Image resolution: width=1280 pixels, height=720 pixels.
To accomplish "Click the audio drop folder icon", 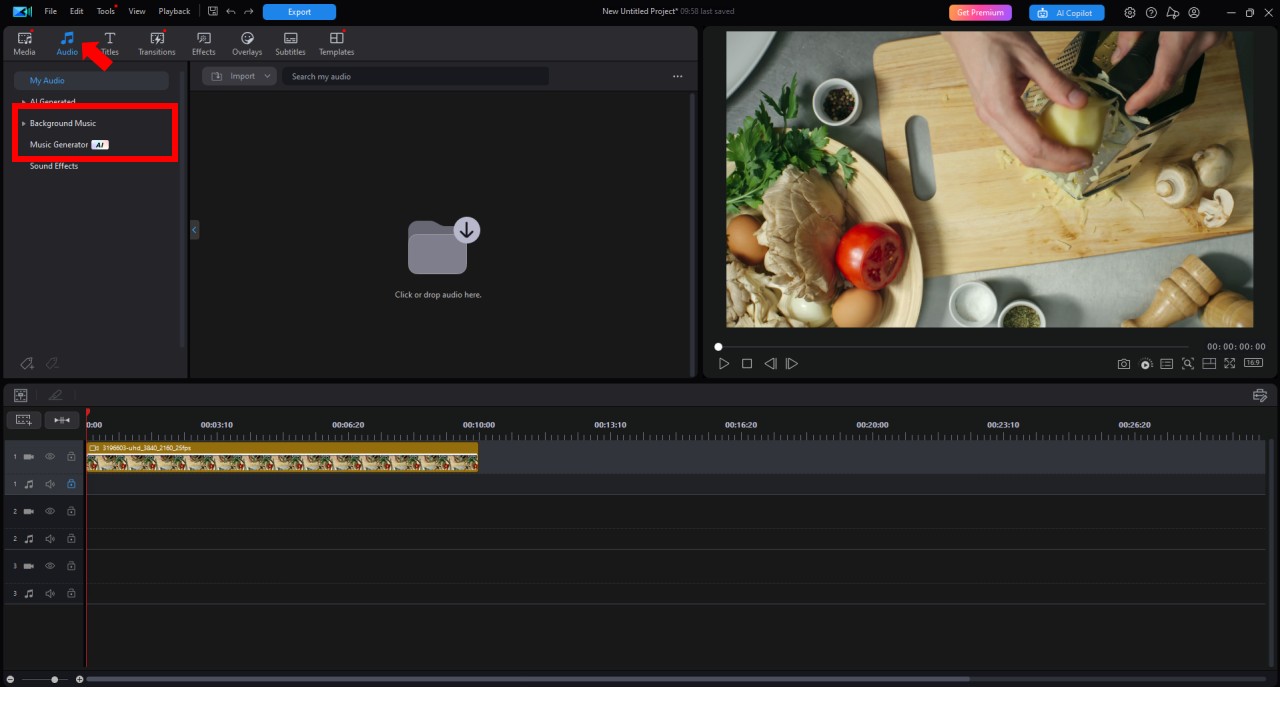I will (x=443, y=245).
